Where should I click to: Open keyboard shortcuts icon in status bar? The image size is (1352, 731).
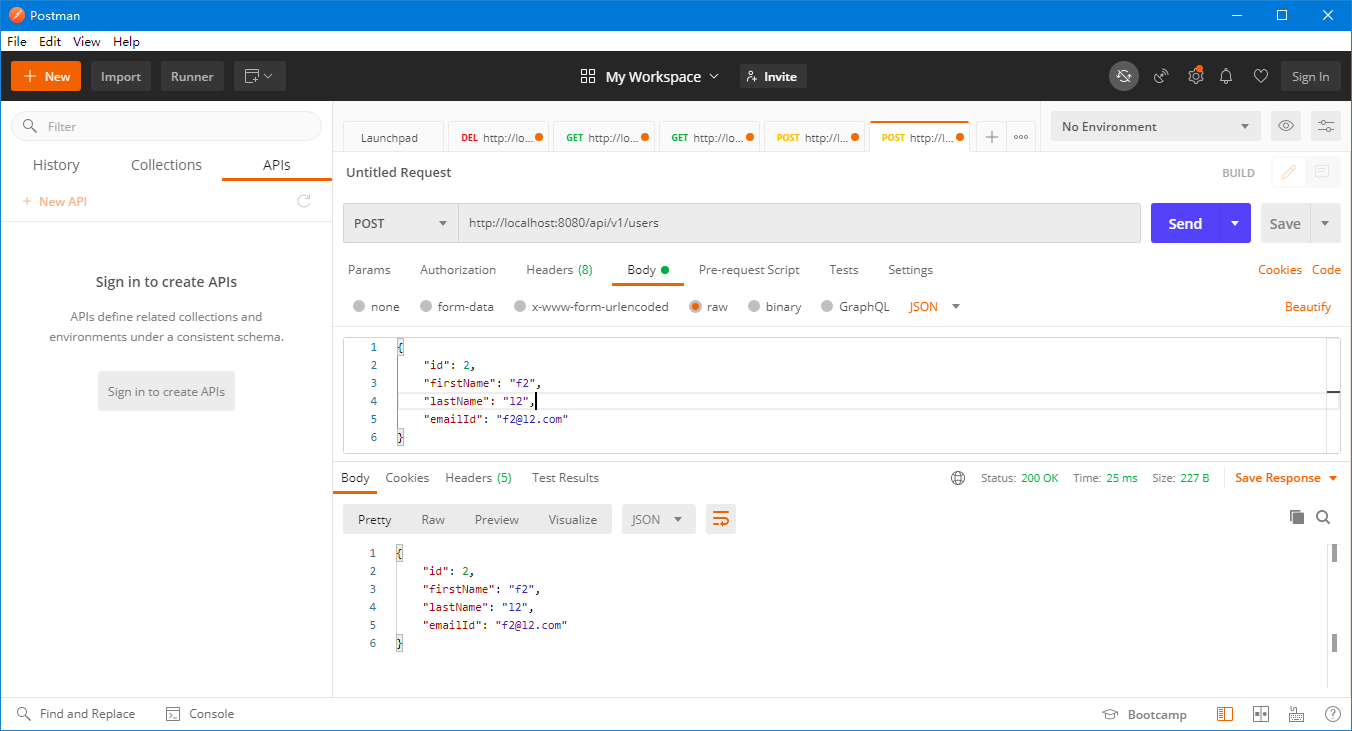tap(1297, 714)
